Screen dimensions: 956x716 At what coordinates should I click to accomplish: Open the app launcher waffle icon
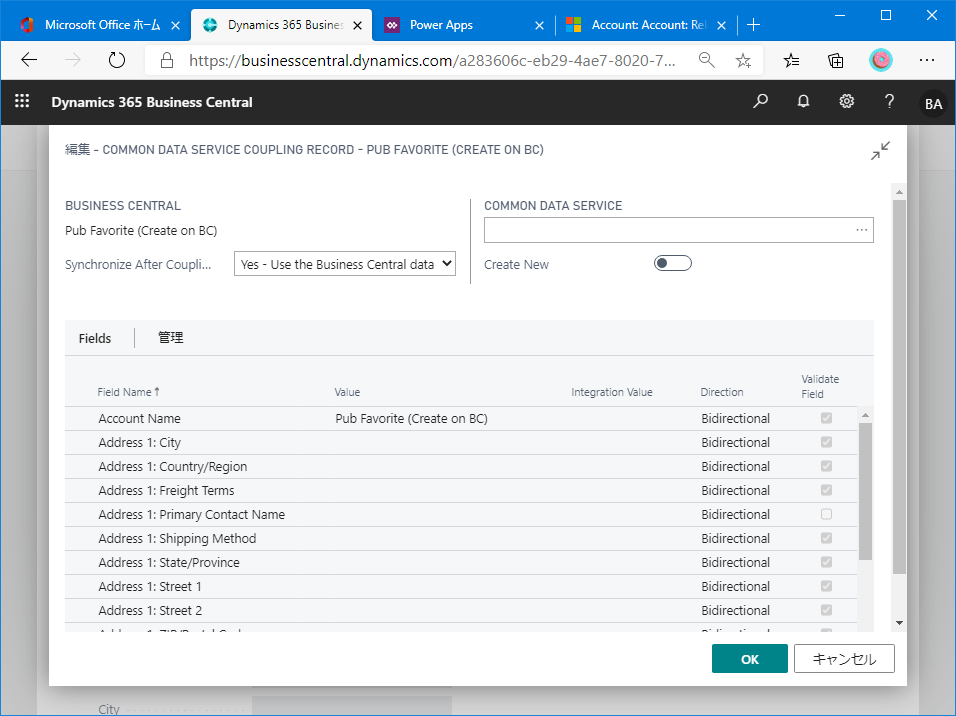pos(22,101)
